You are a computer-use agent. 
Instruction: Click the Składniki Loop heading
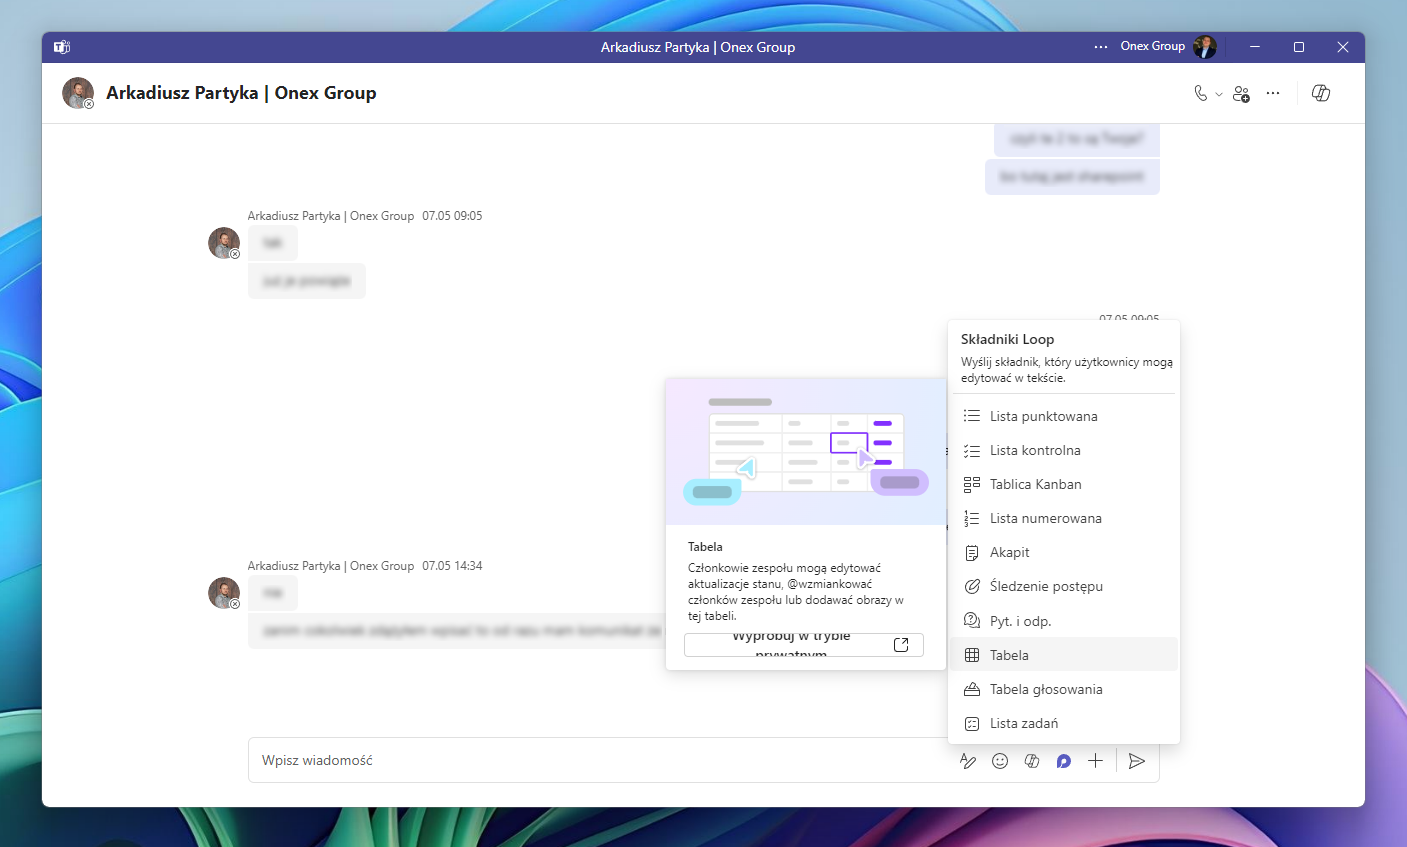(x=1007, y=339)
